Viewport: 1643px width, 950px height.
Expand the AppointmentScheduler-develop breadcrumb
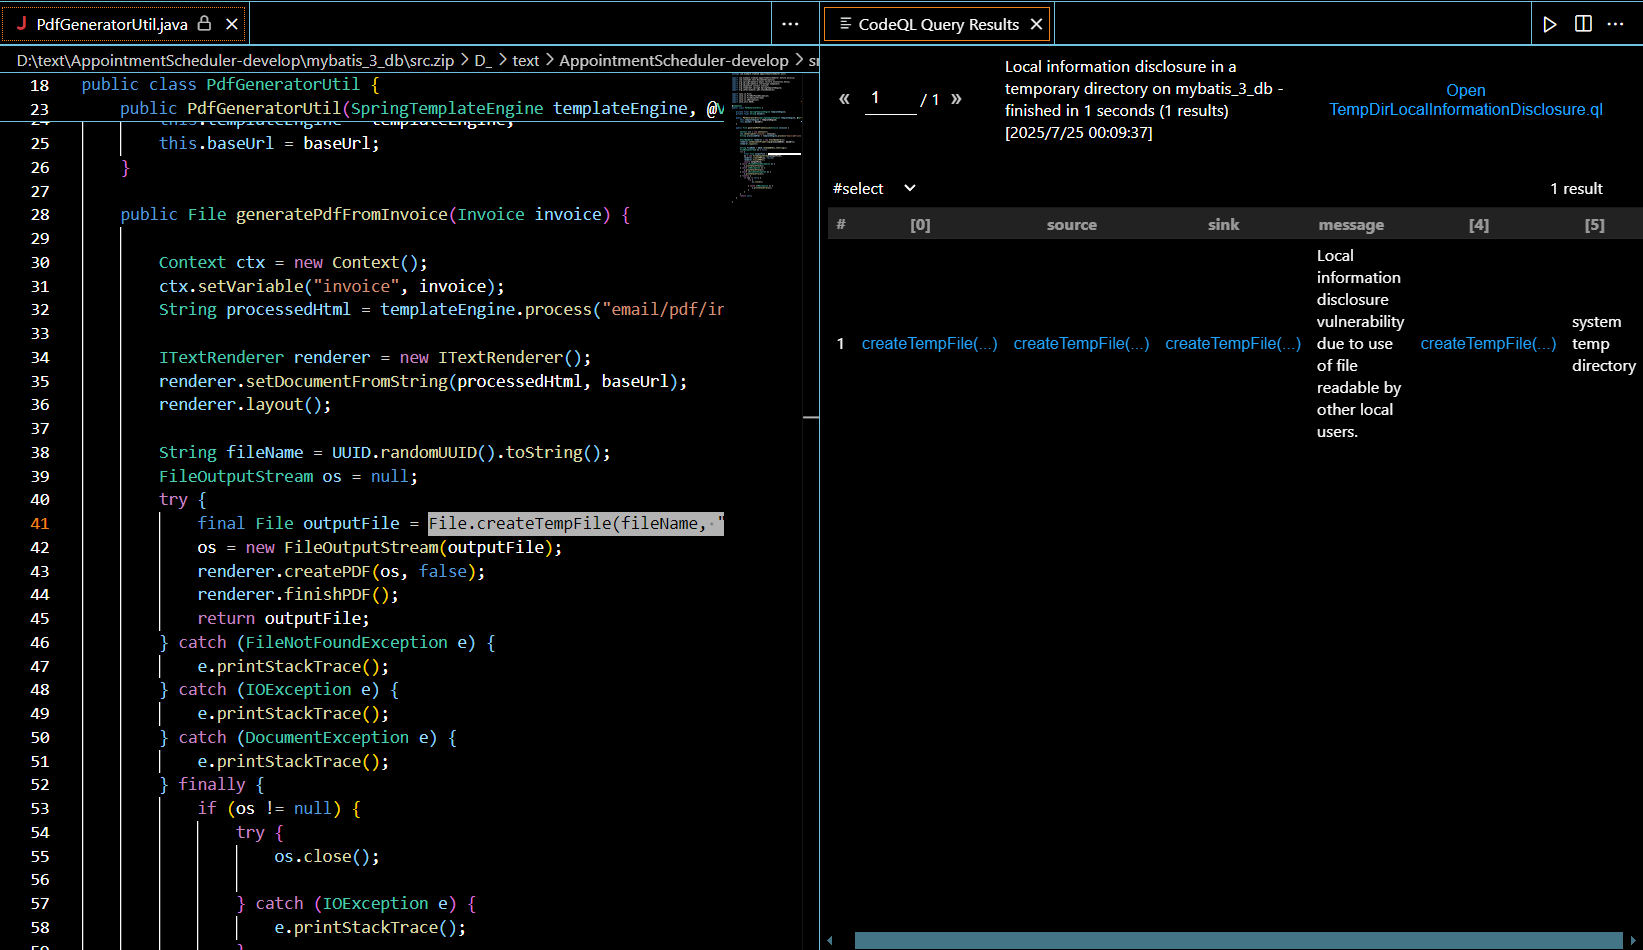(x=673, y=61)
